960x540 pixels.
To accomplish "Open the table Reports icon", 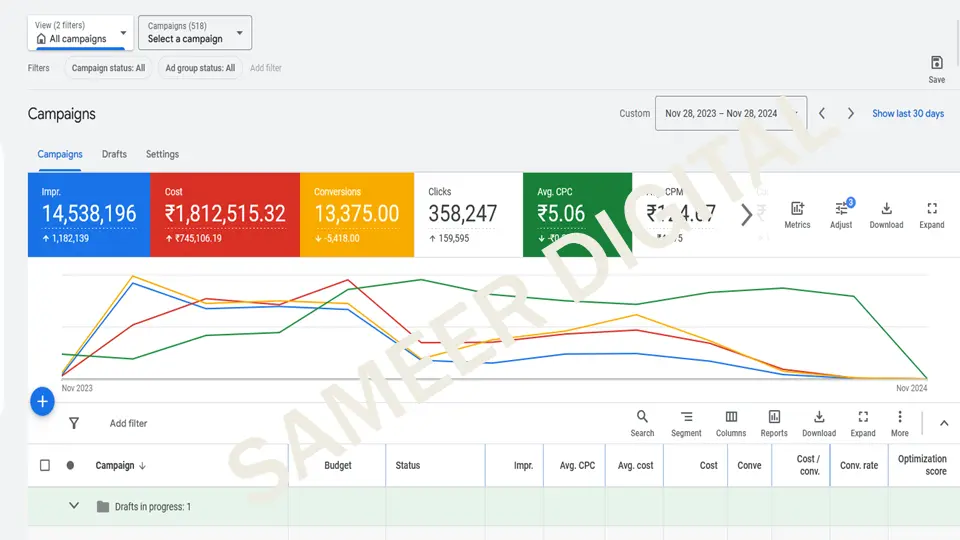I will 774,417.
